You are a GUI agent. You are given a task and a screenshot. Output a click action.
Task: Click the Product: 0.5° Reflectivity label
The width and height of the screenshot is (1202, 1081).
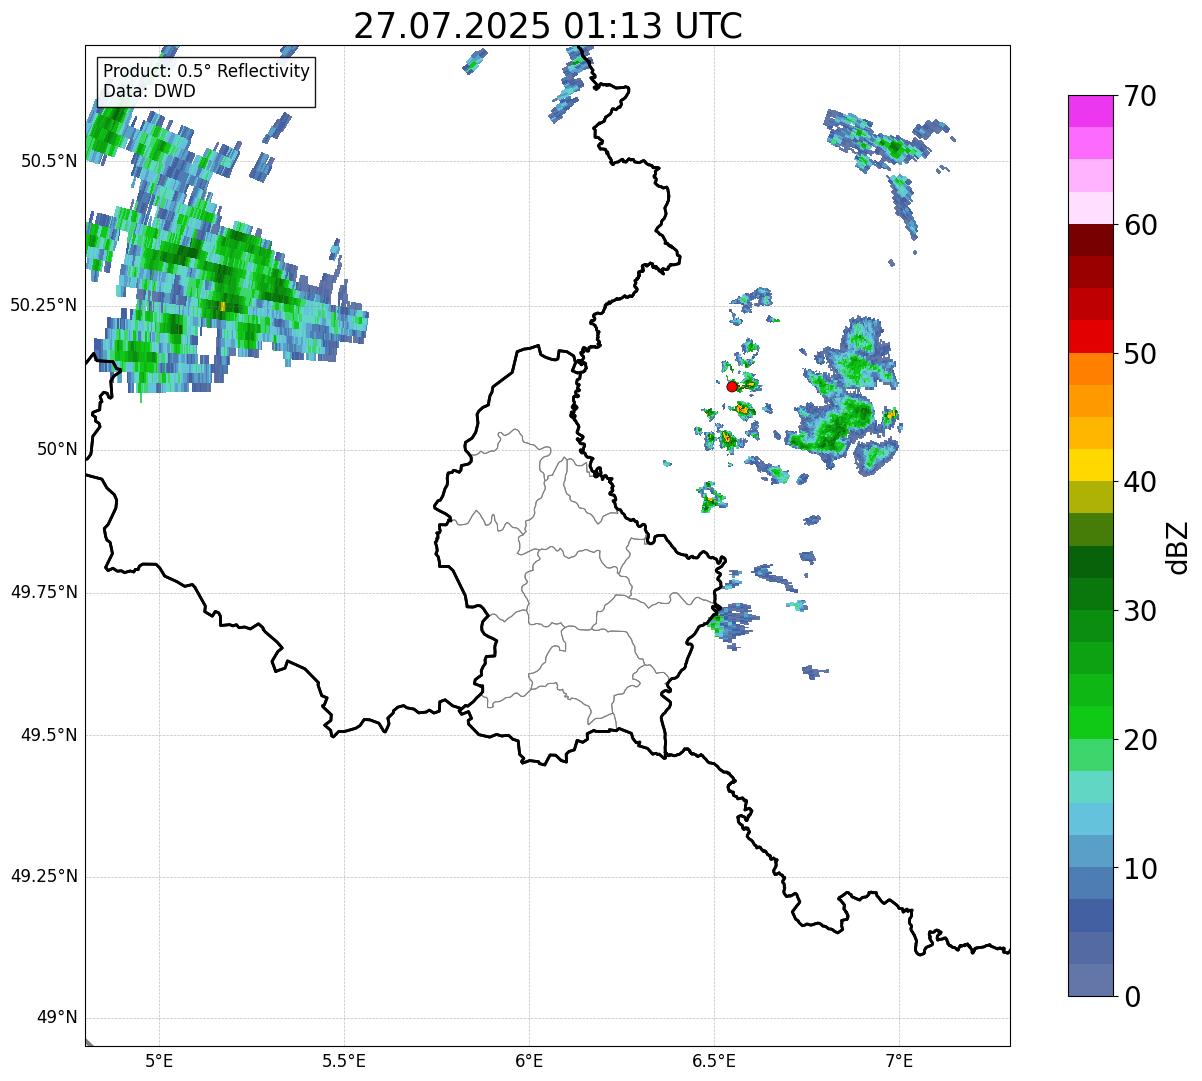pyautogui.click(x=206, y=72)
